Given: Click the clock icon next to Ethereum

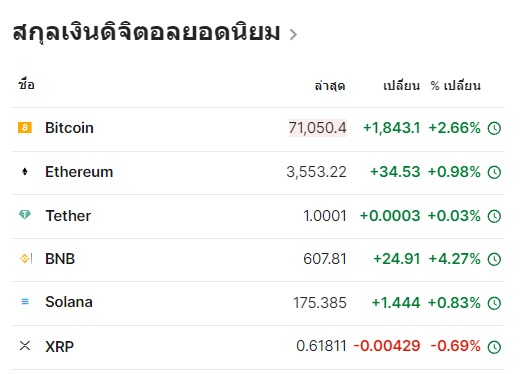Looking at the screenshot, I should [494, 172].
